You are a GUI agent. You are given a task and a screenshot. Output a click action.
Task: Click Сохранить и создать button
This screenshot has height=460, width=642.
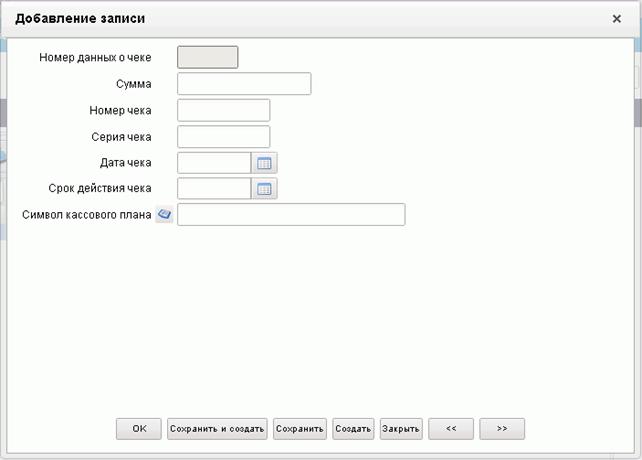tap(217, 429)
